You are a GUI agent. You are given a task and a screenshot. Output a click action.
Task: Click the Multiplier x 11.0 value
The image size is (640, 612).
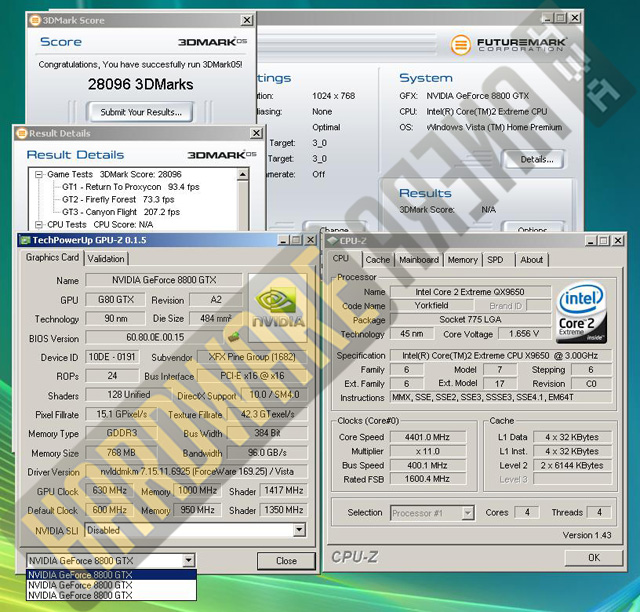coord(427,452)
